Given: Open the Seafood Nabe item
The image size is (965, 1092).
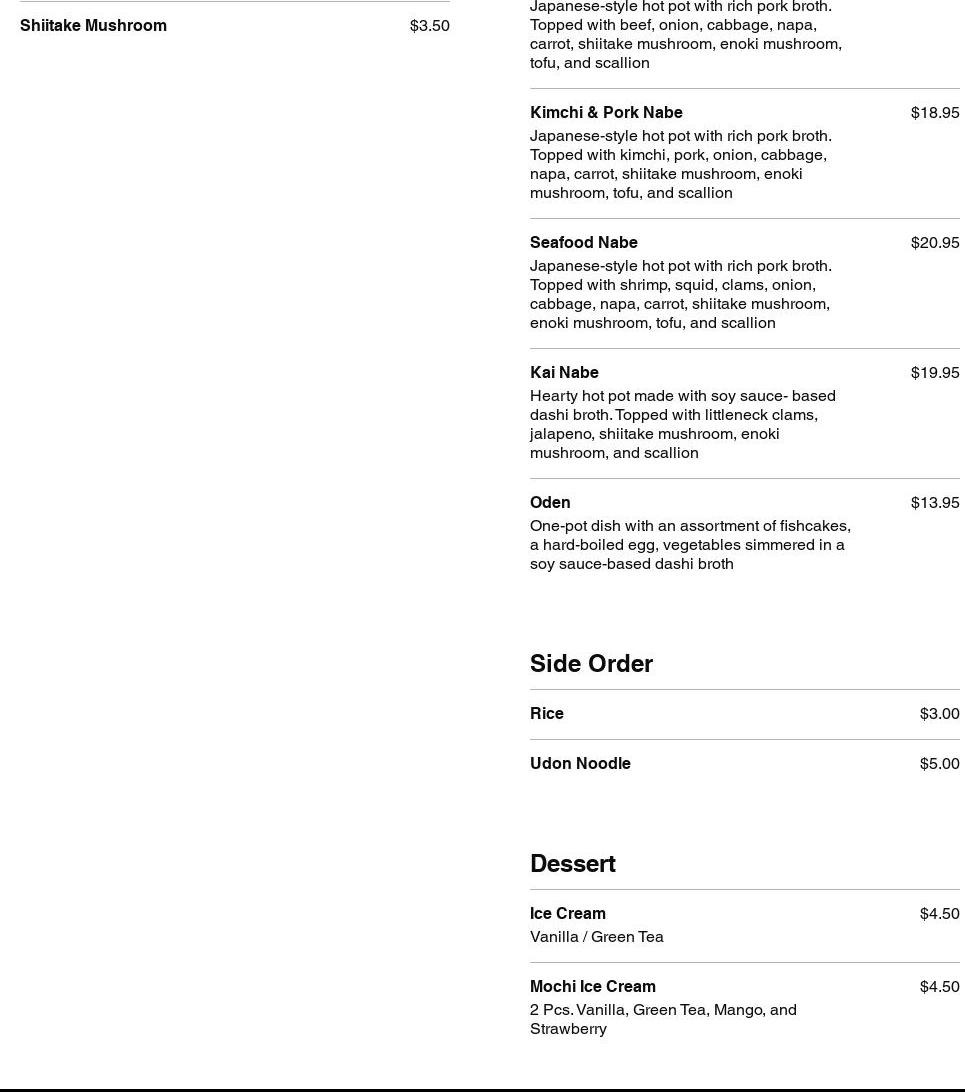Looking at the screenshot, I should point(583,242).
